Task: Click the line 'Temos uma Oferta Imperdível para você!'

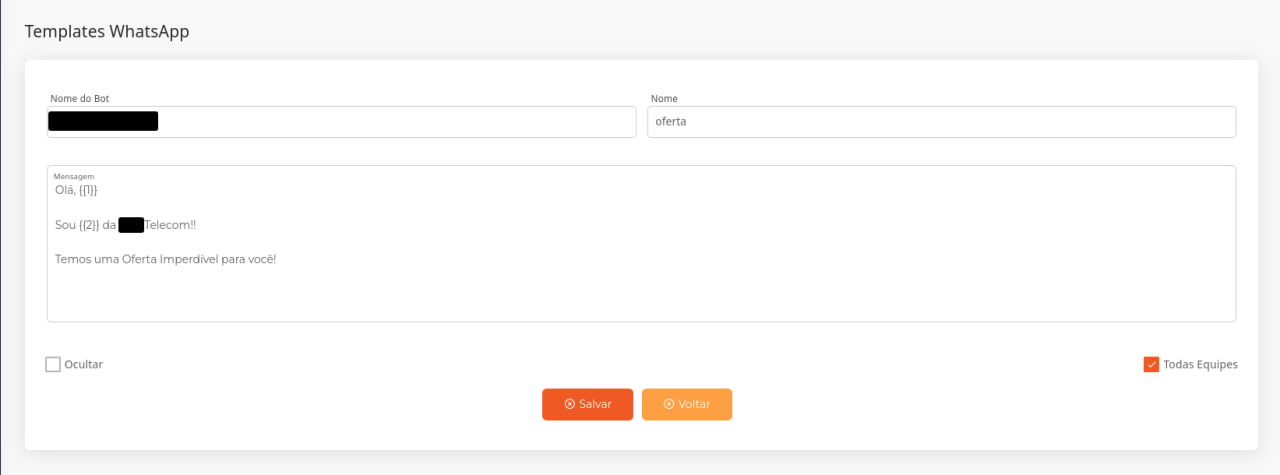Action: click(x=165, y=259)
